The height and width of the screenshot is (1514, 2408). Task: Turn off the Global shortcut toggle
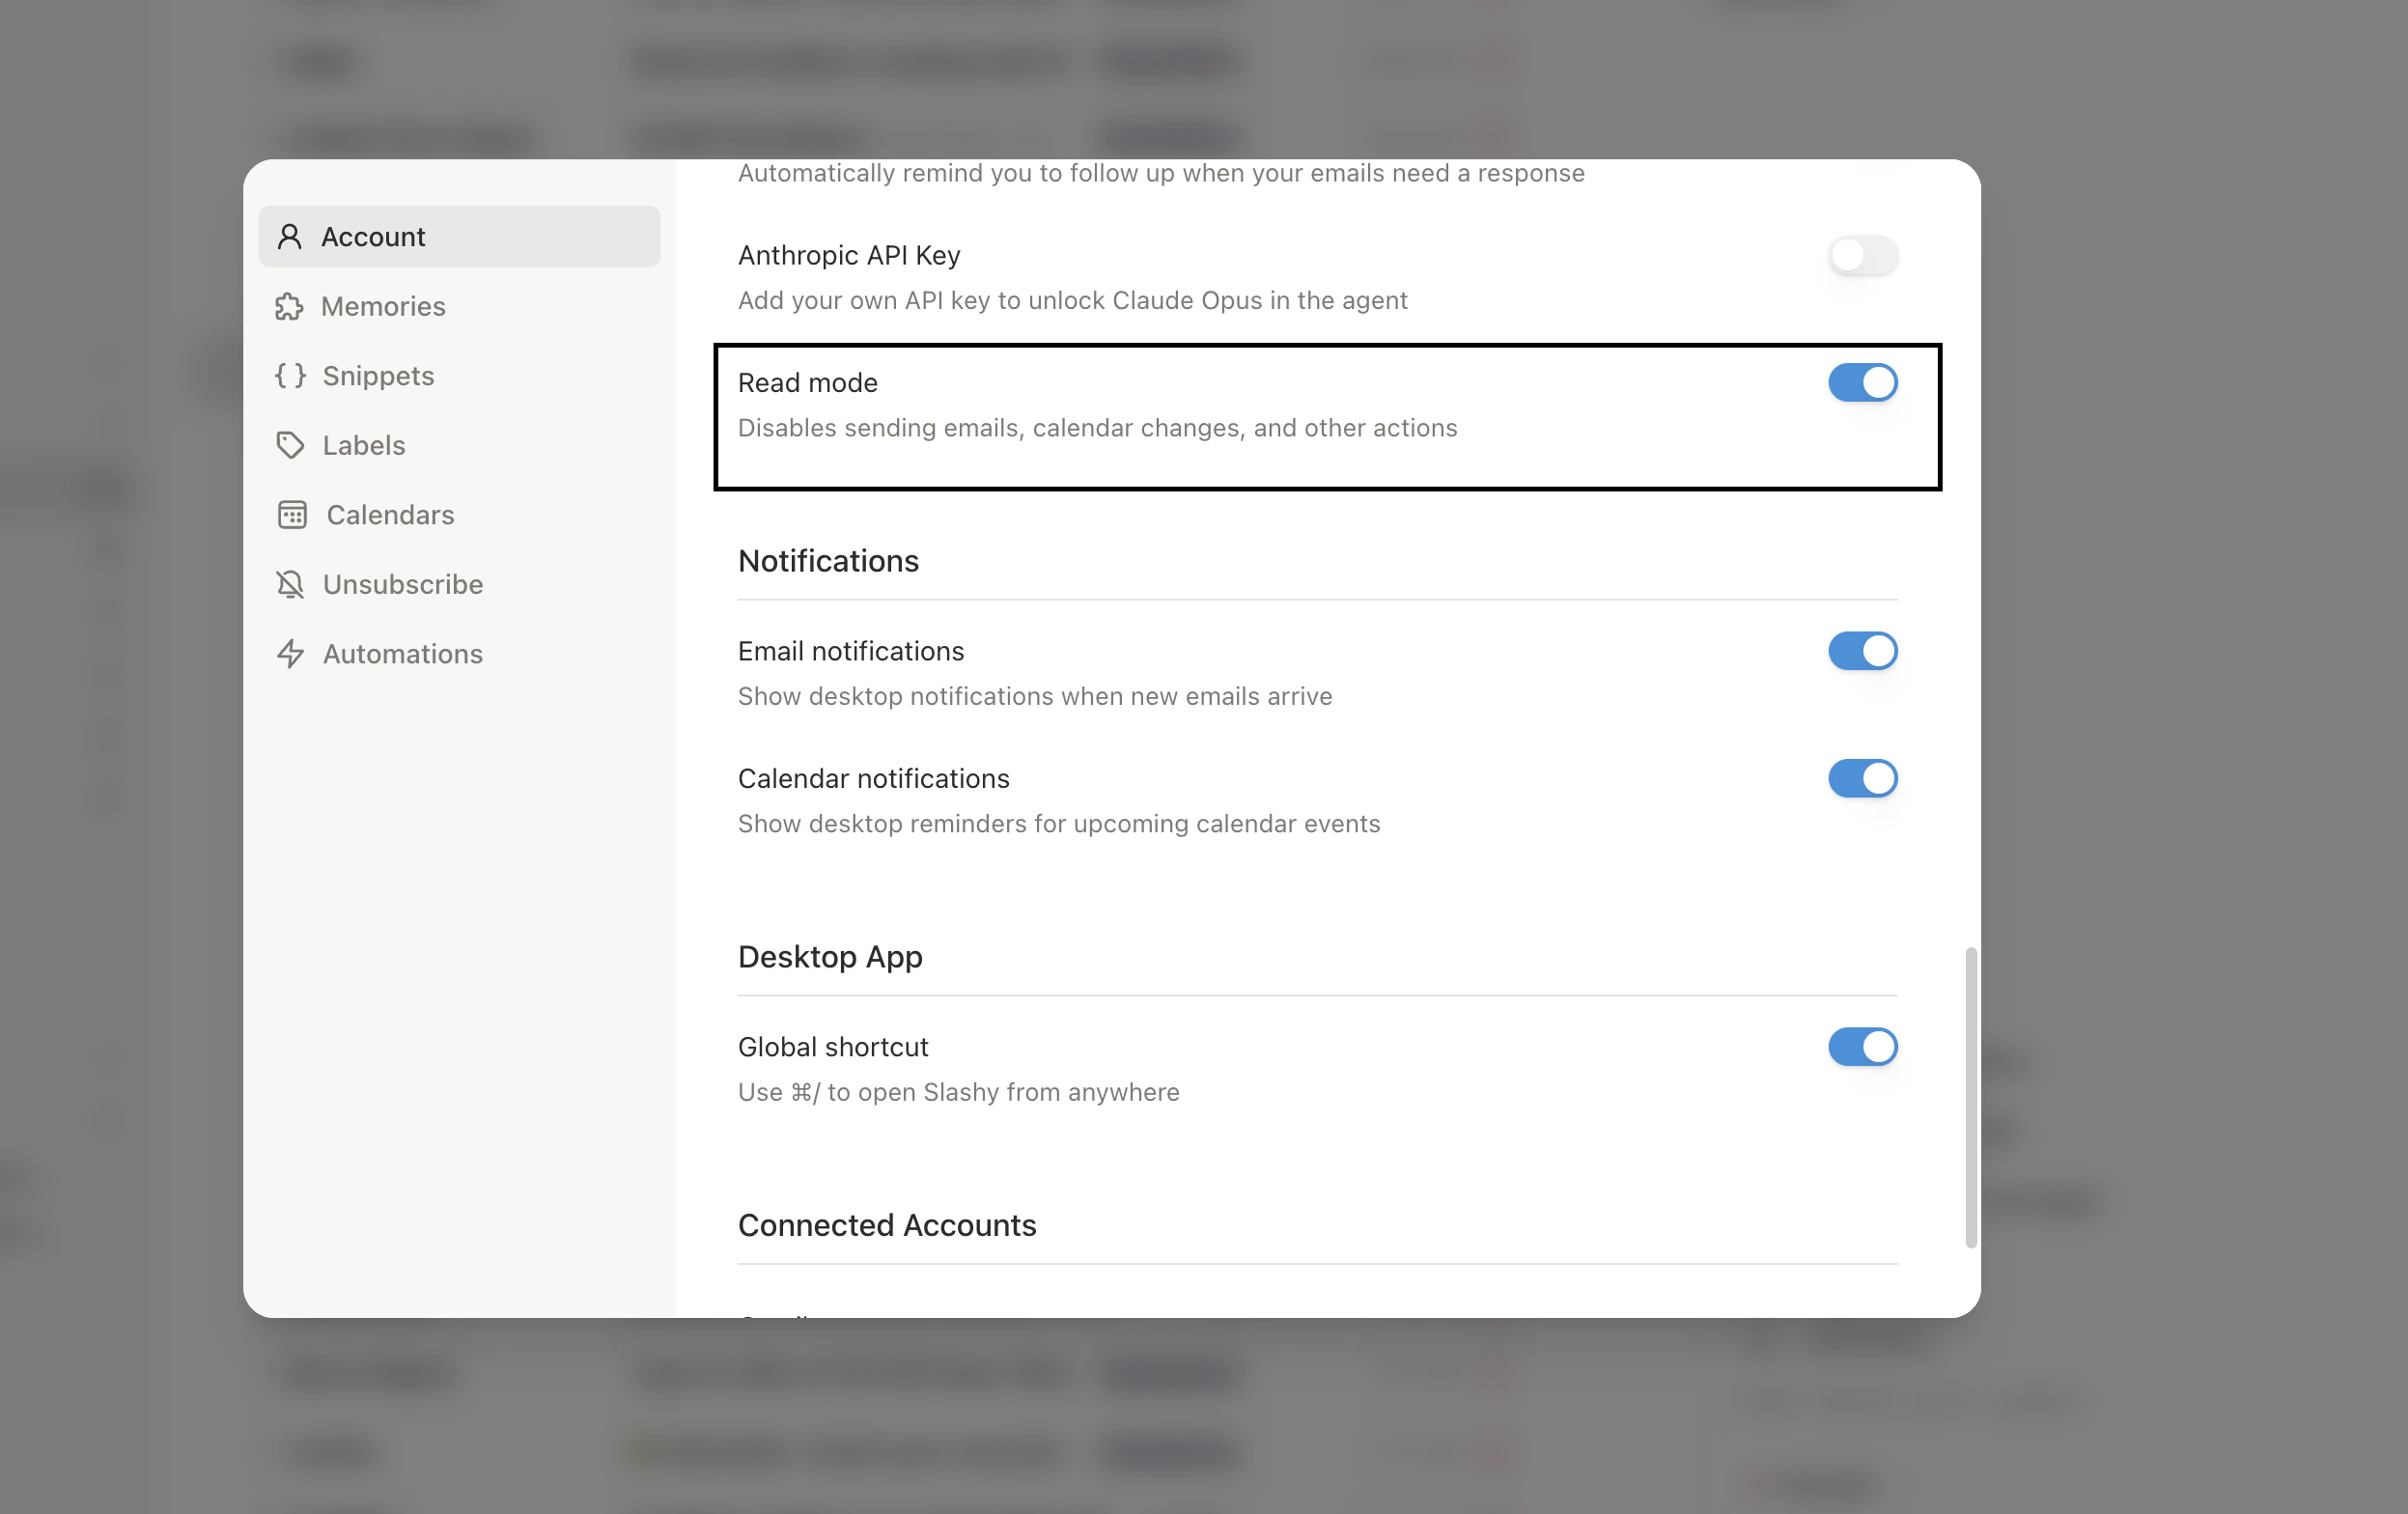pyautogui.click(x=1862, y=1047)
